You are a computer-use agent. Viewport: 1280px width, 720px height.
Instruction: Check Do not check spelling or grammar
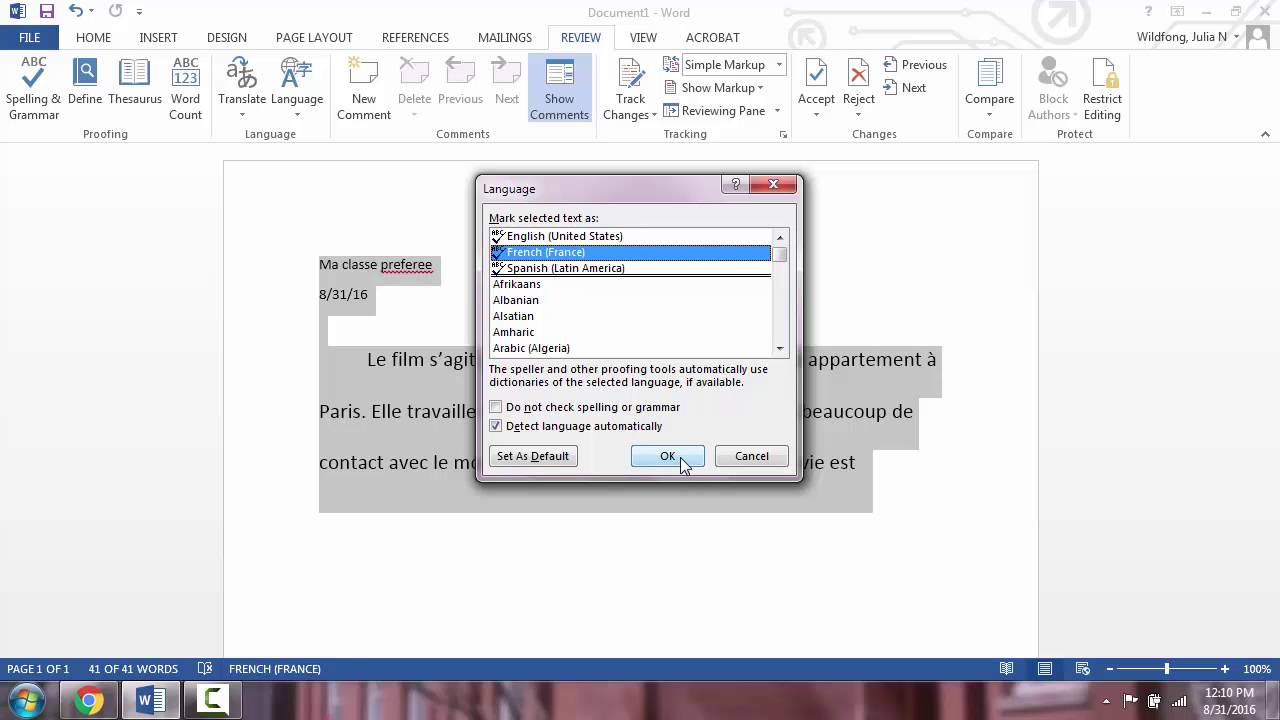(x=496, y=407)
